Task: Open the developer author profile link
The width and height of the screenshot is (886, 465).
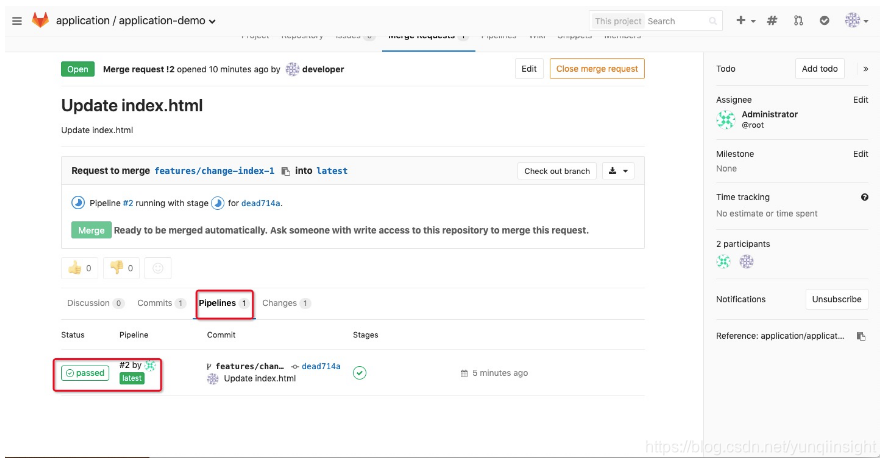Action: click(323, 69)
